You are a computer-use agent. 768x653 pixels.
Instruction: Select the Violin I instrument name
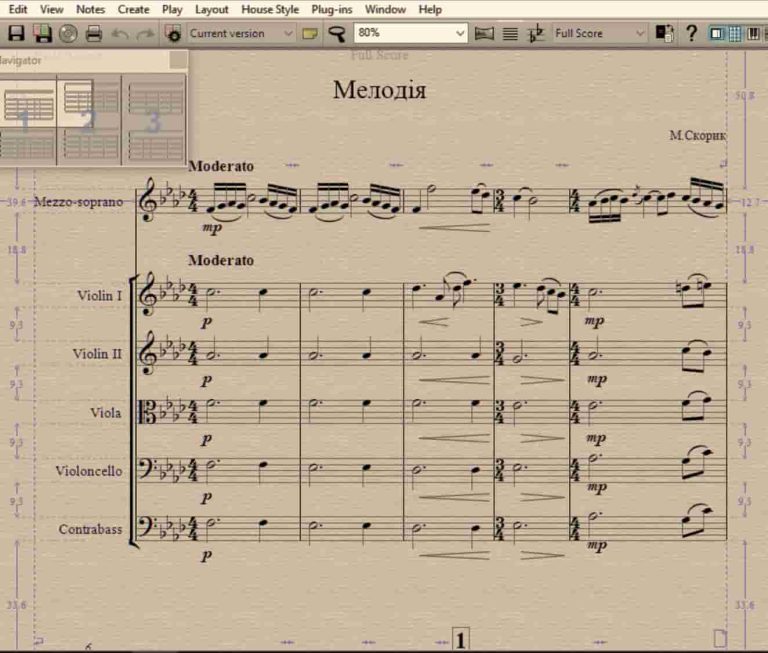[99, 296]
